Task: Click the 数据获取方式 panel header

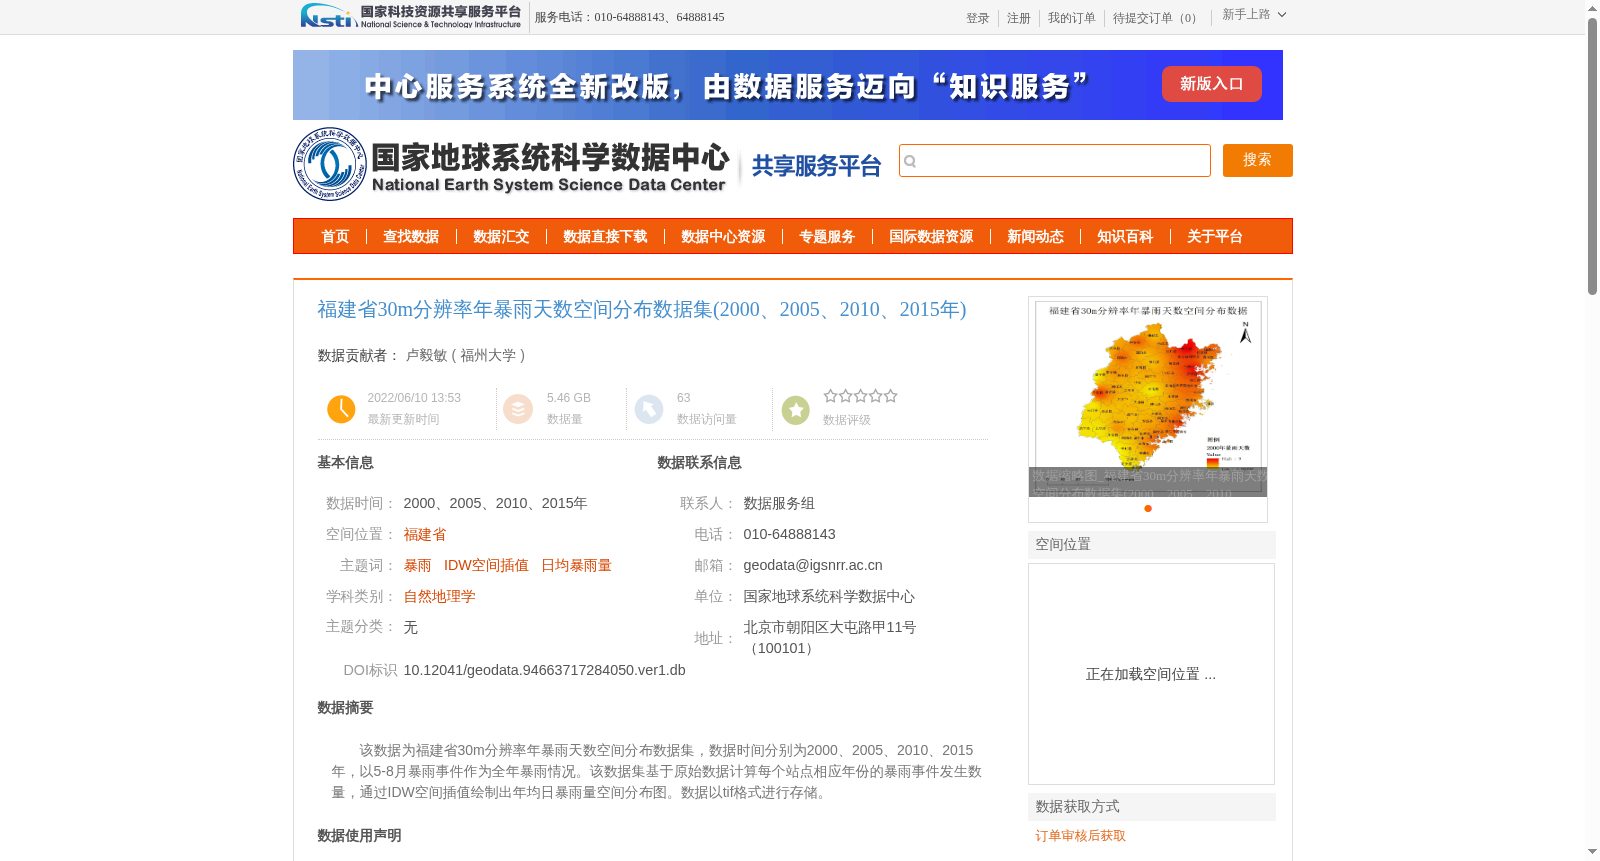Action: coord(1152,806)
